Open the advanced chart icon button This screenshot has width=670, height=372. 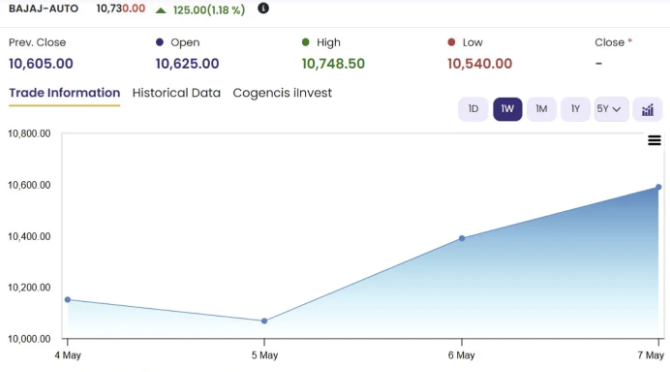tap(647, 109)
